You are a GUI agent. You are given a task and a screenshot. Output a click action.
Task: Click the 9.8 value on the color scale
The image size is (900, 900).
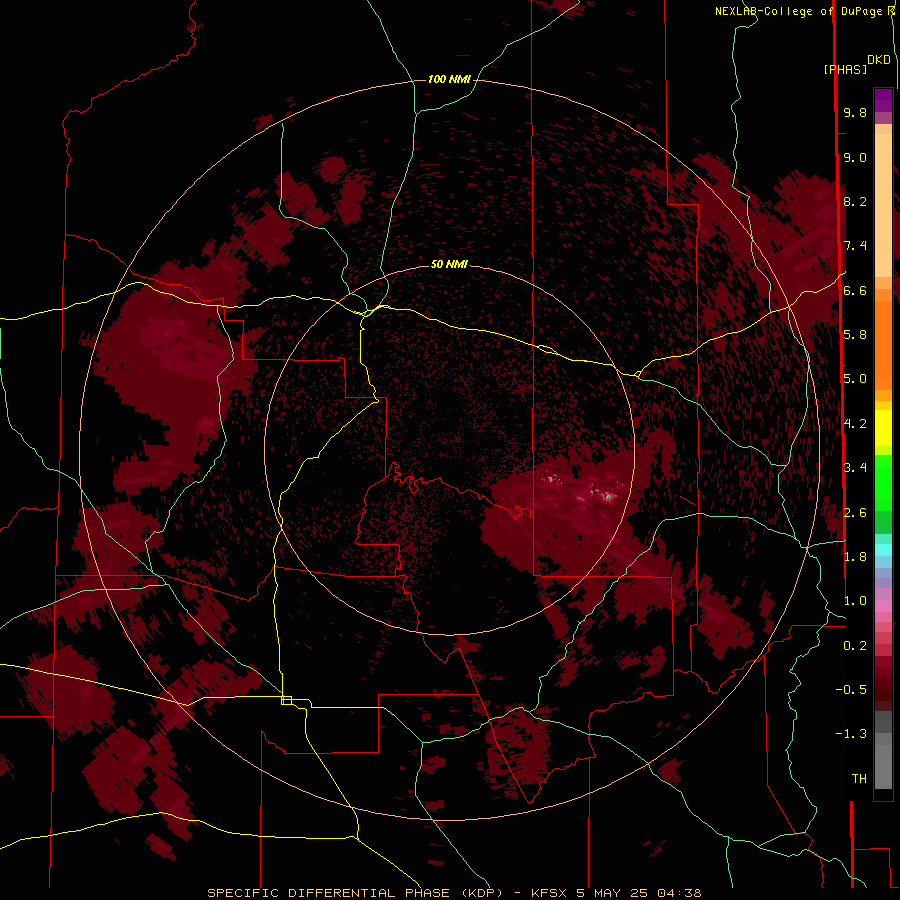[x=855, y=113]
